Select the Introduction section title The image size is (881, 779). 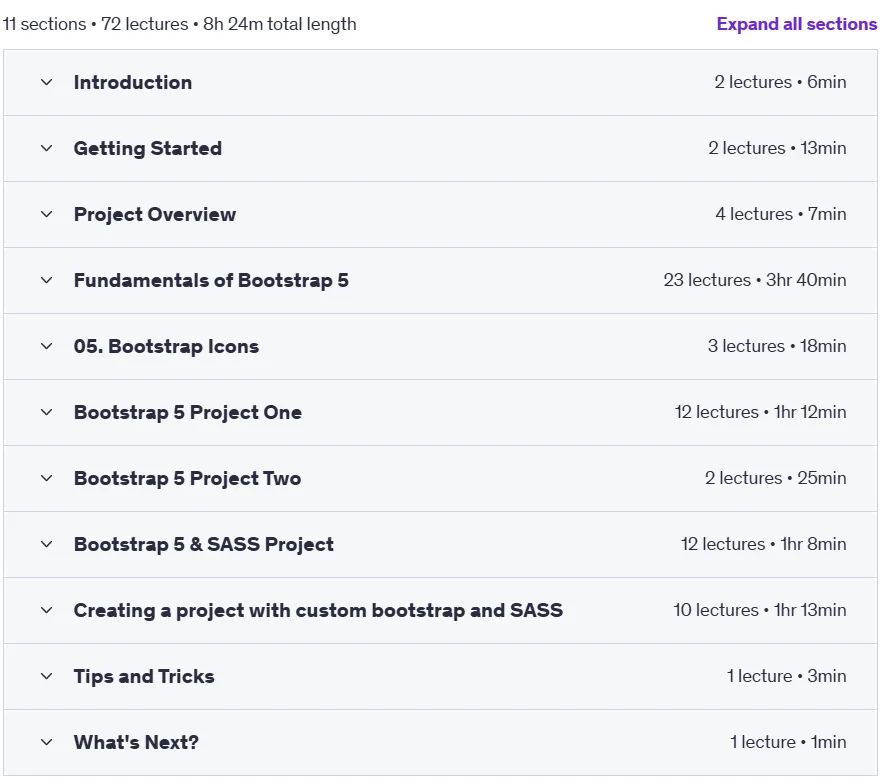coord(133,83)
